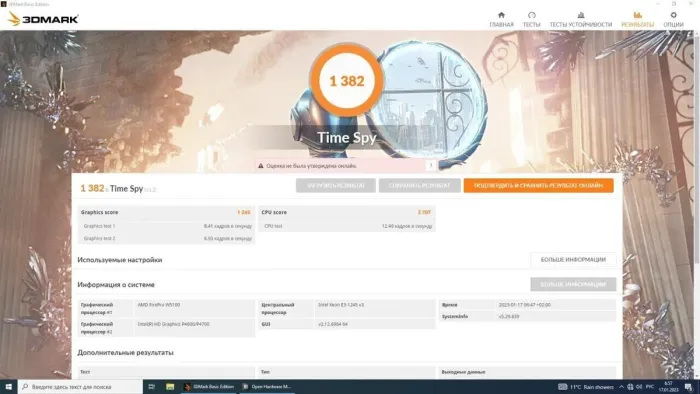Click the Дополнительные результаты heading
Screen dimensions: 700x394
pos(125,353)
